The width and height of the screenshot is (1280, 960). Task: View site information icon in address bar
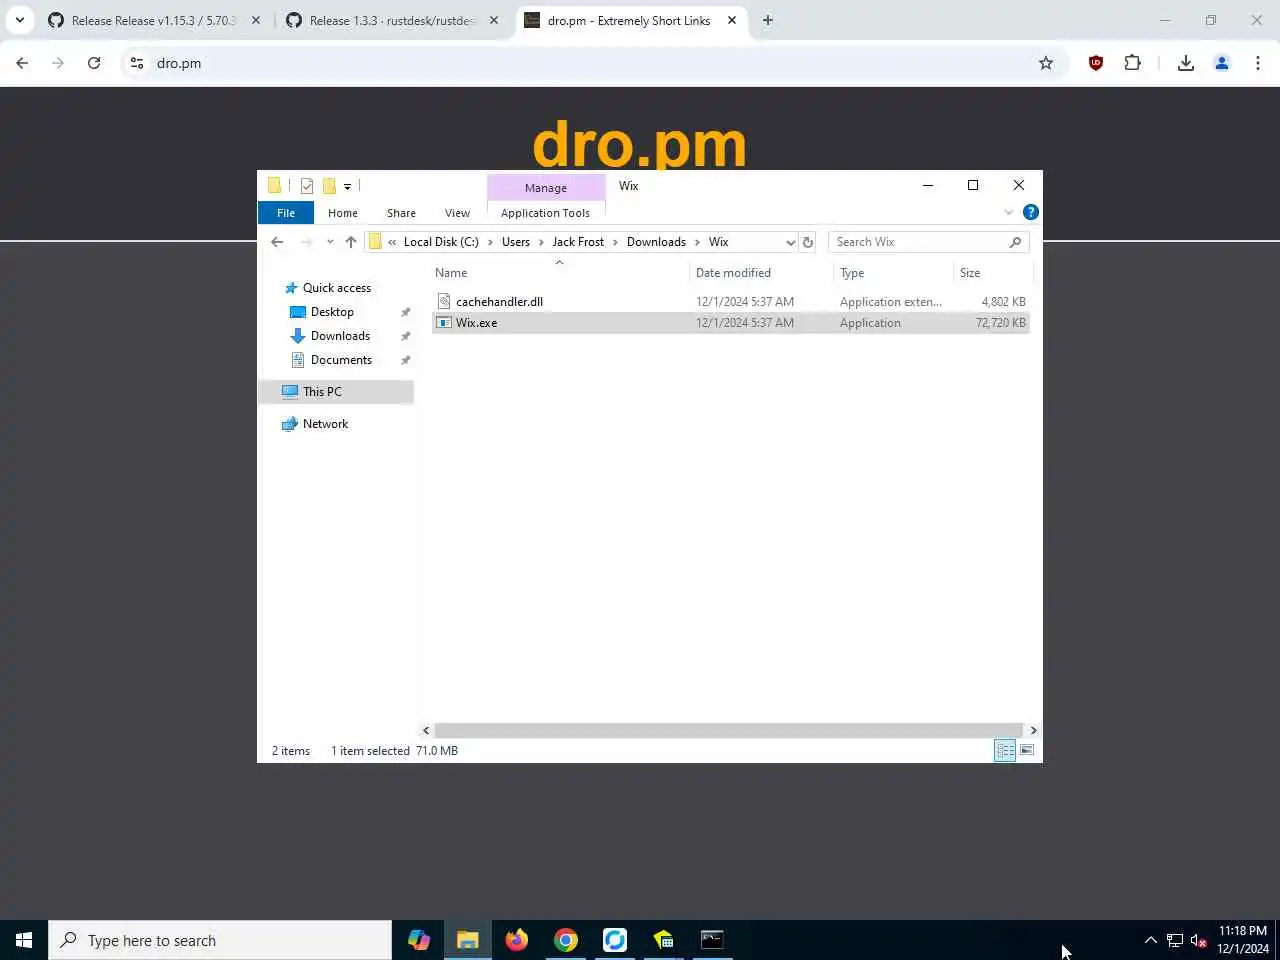click(137, 63)
